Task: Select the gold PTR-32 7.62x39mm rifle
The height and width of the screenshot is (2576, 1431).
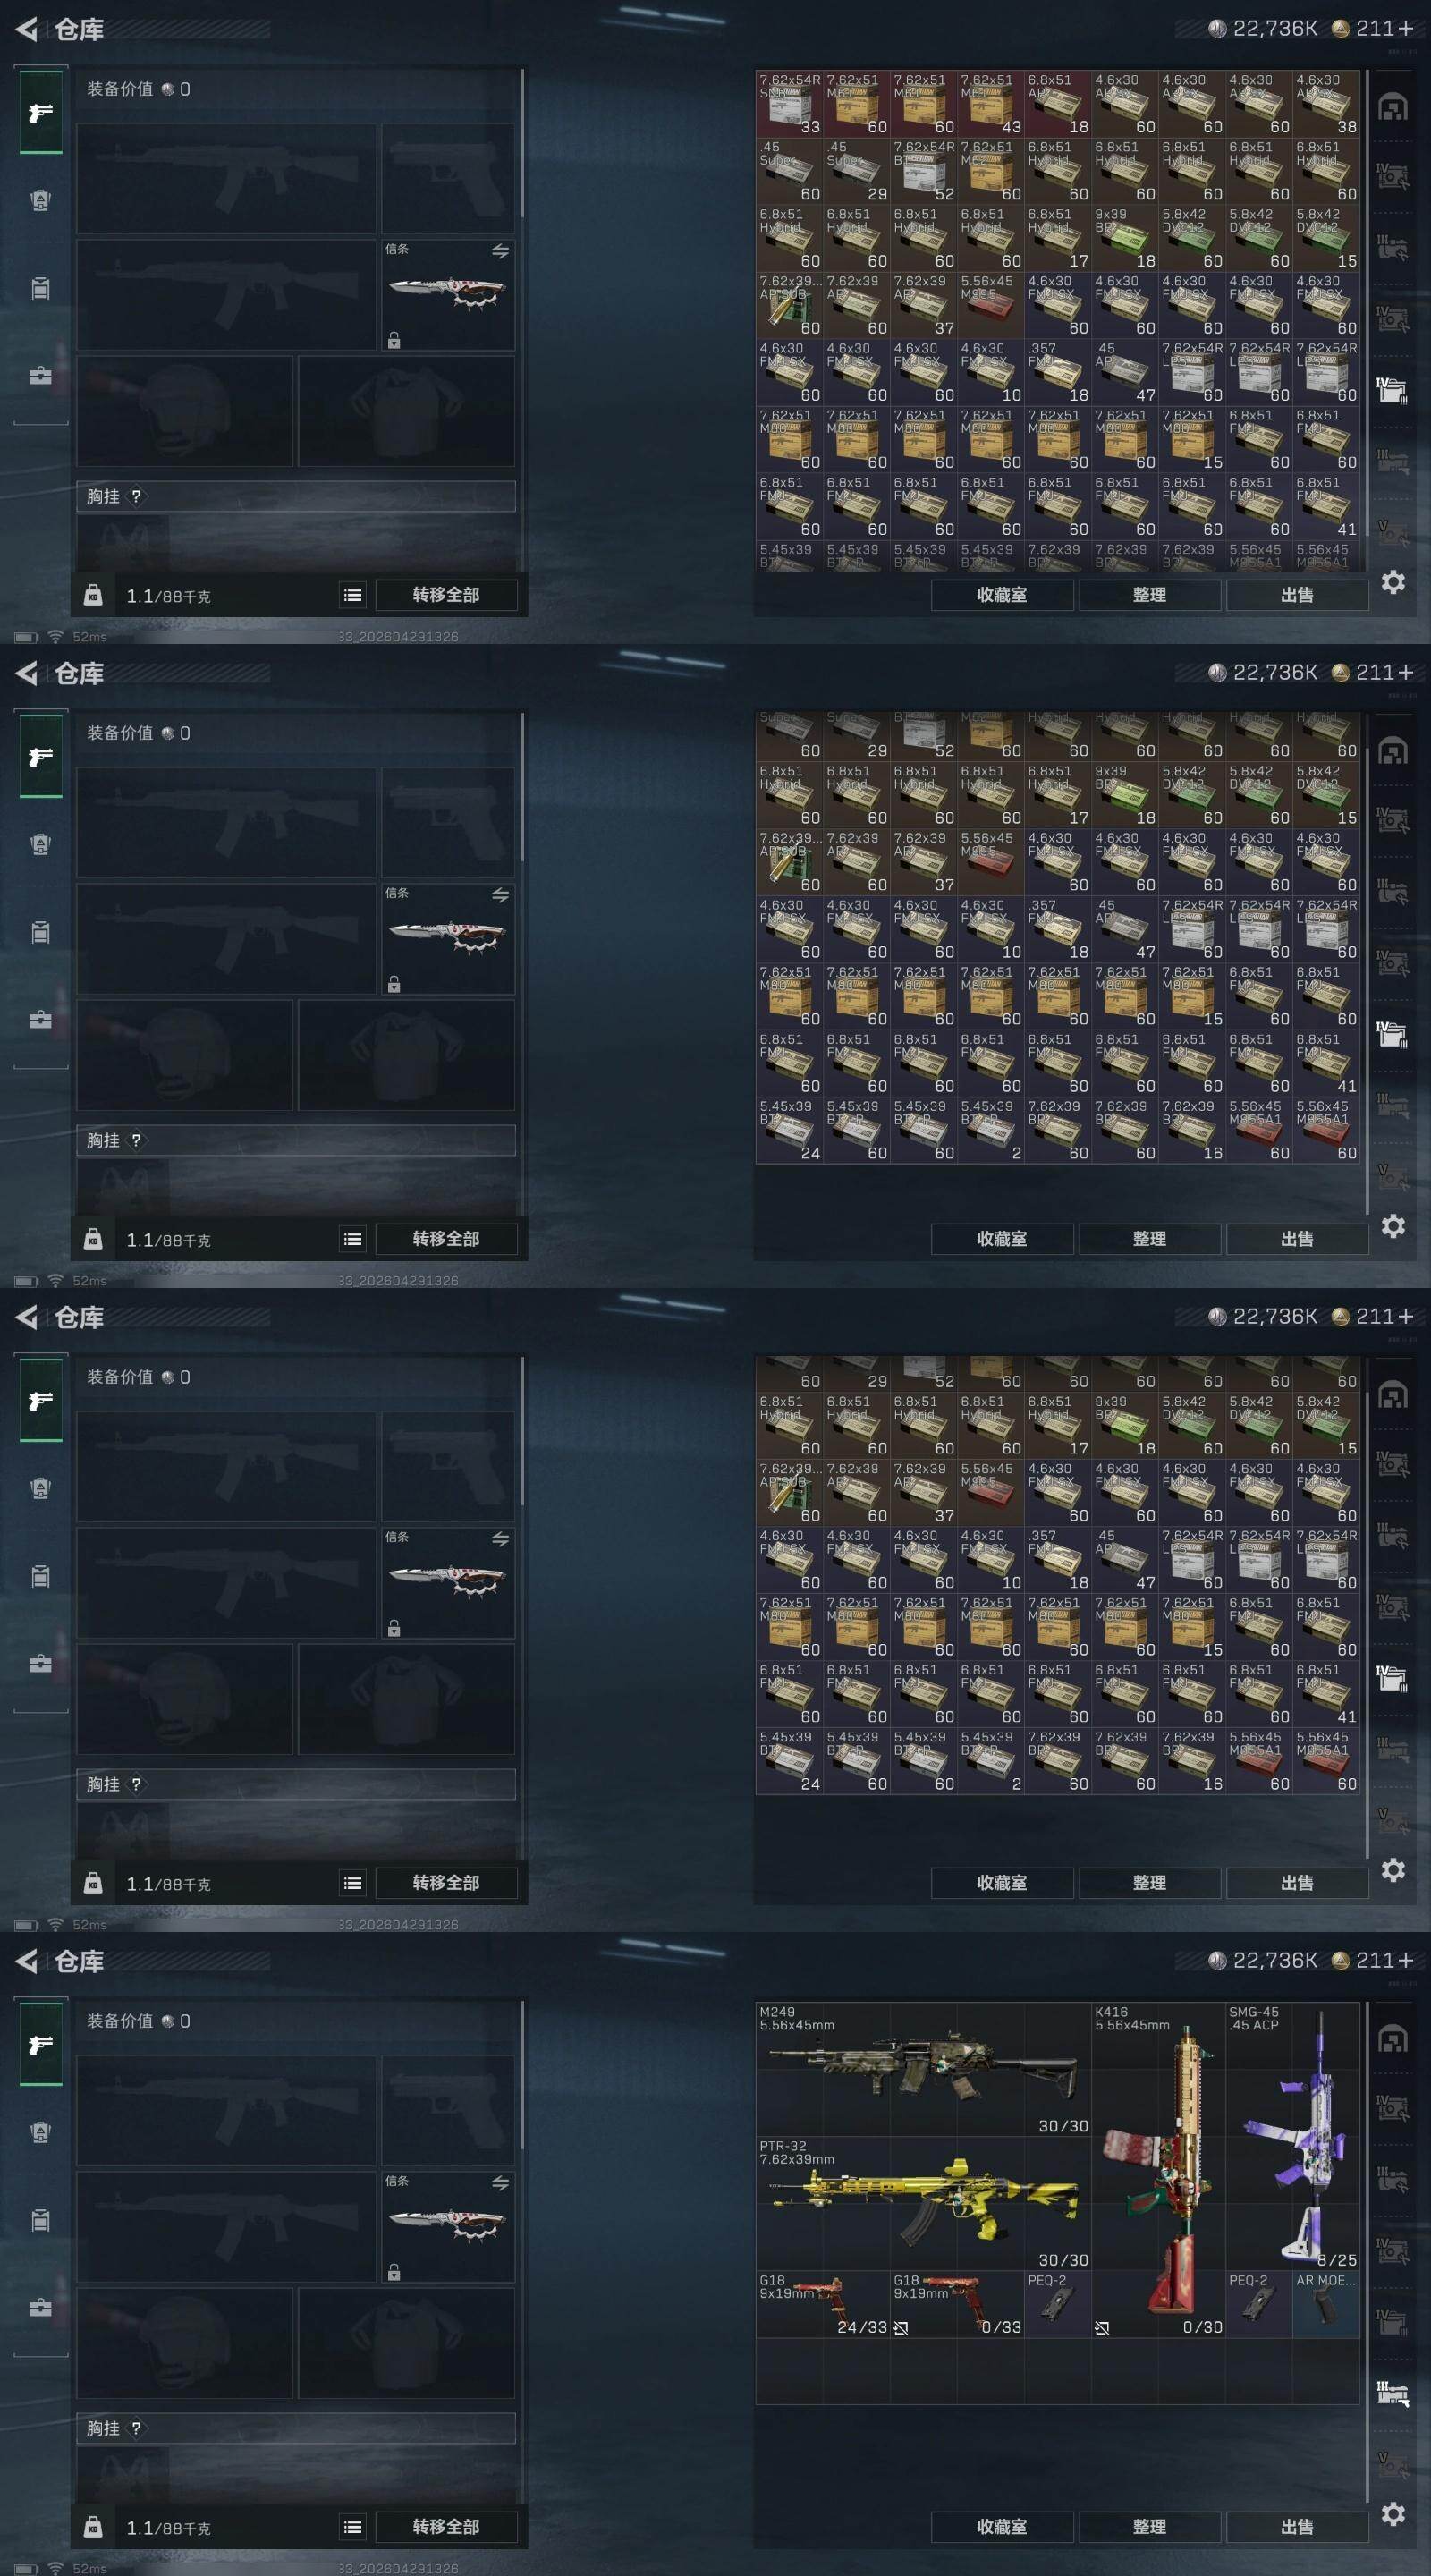Action: [923, 2203]
